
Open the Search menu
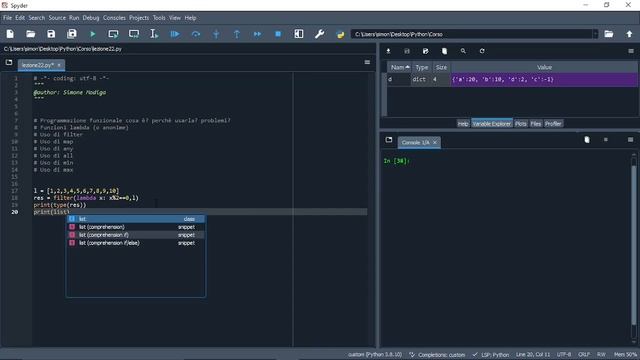[37, 18]
